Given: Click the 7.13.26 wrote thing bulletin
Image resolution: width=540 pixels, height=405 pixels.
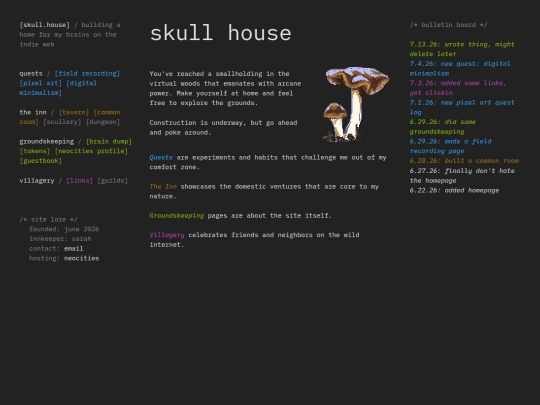Looking at the screenshot, I should tap(462, 49).
